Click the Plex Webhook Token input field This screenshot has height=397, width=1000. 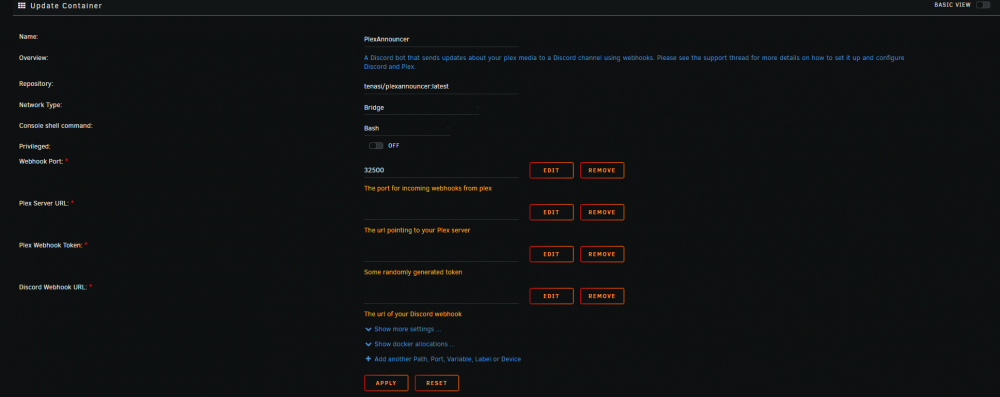[x=441, y=254]
